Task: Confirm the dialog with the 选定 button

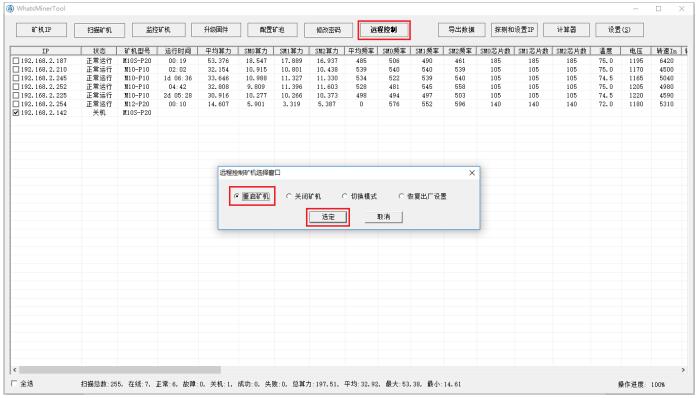Action: [x=328, y=217]
